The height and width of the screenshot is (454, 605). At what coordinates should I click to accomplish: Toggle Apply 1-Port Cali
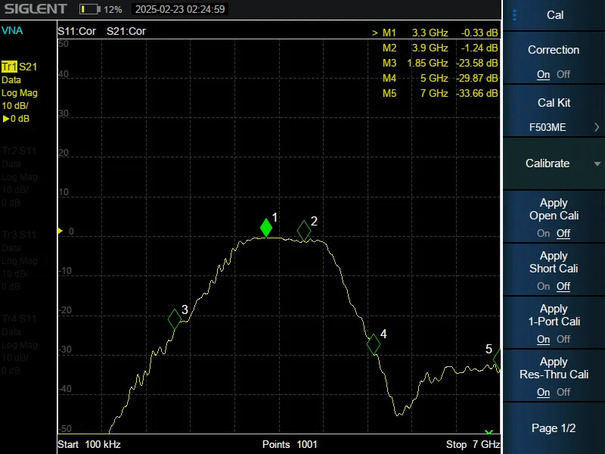click(x=554, y=322)
